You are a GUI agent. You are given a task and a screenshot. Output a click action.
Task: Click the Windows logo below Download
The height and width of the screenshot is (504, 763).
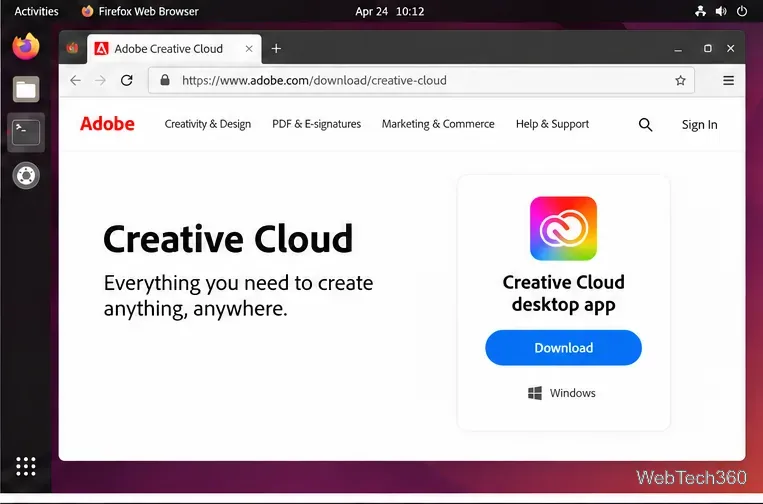(x=535, y=393)
